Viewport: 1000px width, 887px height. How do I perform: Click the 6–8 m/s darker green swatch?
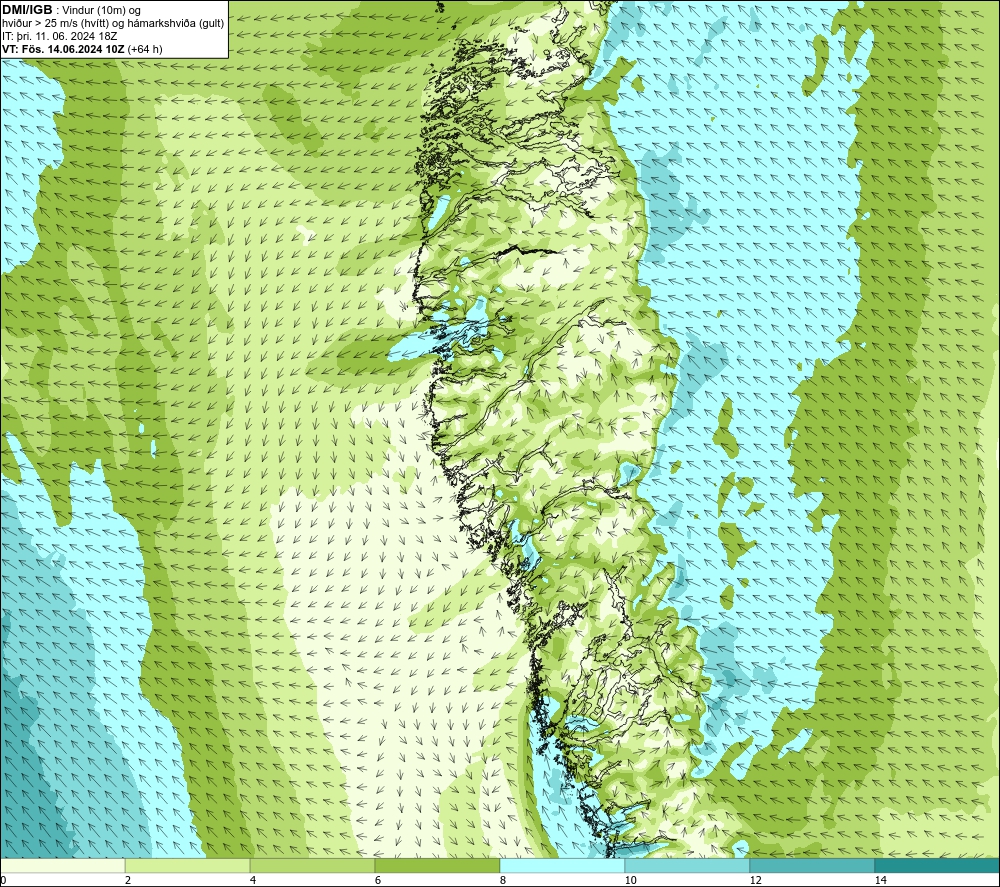[x=438, y=866]
